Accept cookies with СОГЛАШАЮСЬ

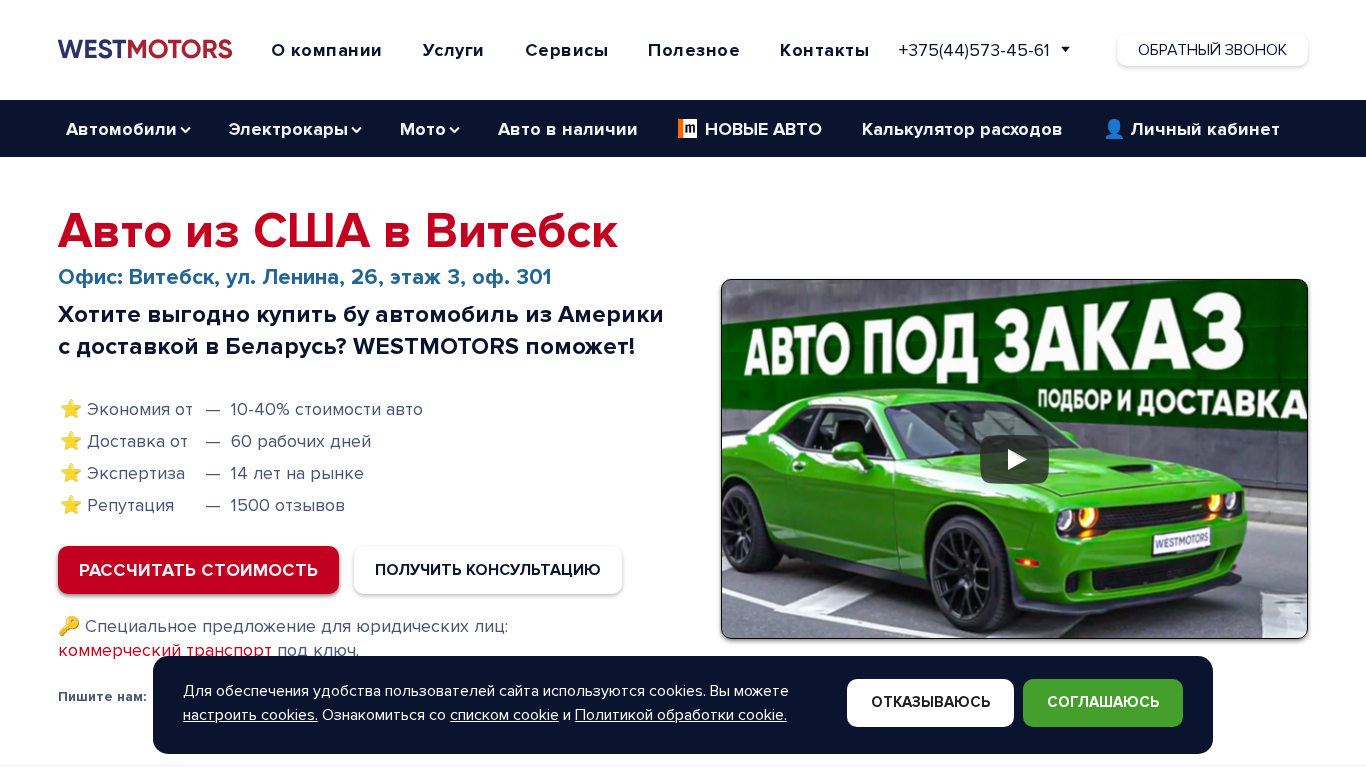pyautogui.click(x=1103, y=703)
